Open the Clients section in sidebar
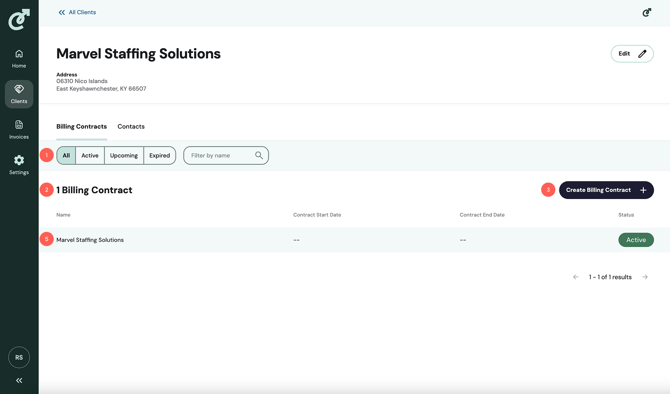670x394 pixels. click(x=19, y=94)
